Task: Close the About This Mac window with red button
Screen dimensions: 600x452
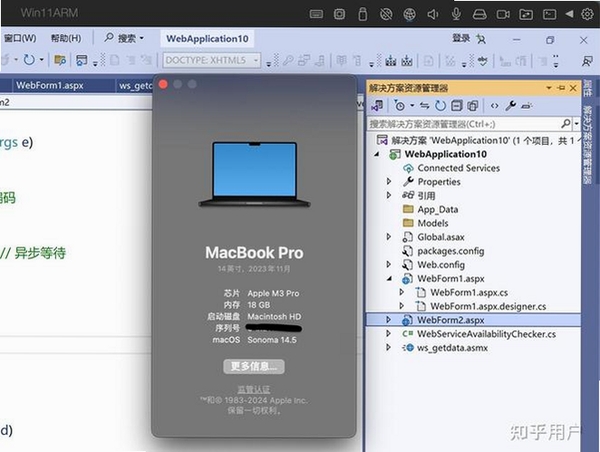Action: [x=163, y=85]
